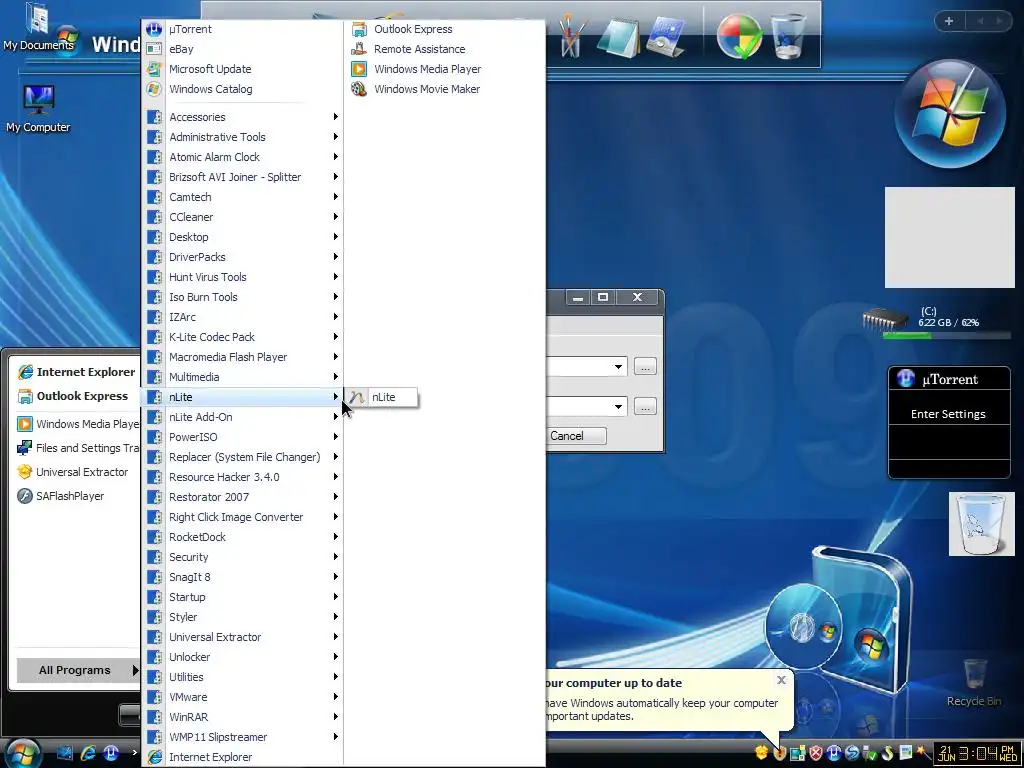Image resolution: width=1024 pixels, height=768 pixels.
Task: Expand the Hunt Virus Tools folder
Action: coord(242,277)
